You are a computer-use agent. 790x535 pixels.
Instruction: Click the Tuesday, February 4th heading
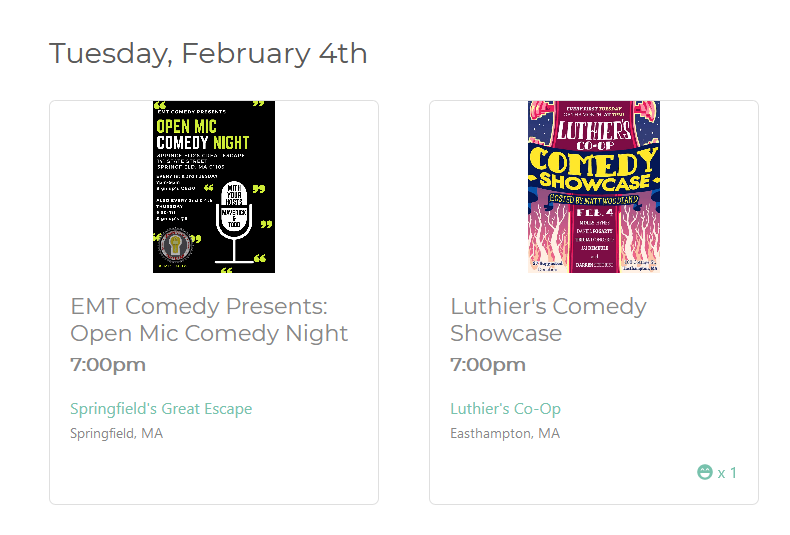click(x=208, y=53)
